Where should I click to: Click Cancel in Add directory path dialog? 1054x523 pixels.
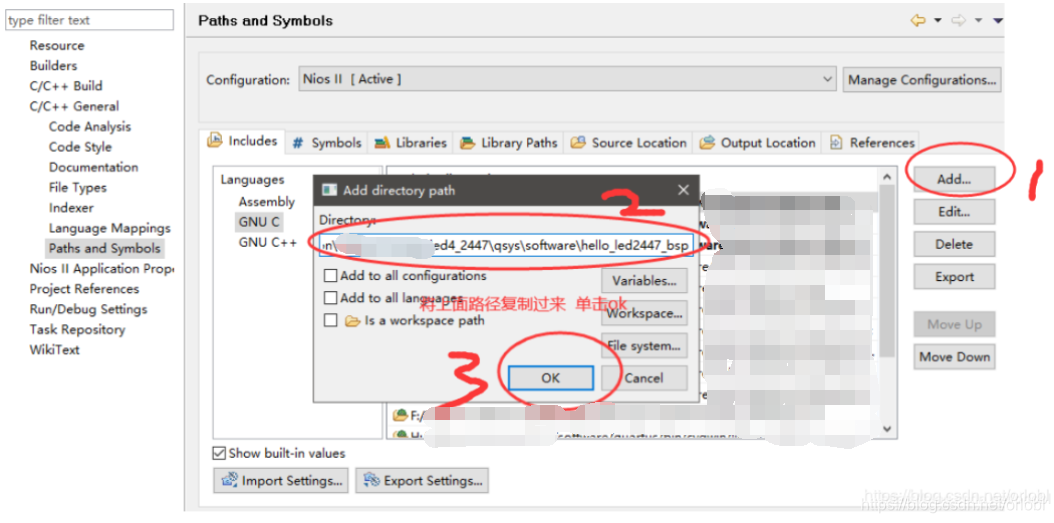click(x=644, y=378)
